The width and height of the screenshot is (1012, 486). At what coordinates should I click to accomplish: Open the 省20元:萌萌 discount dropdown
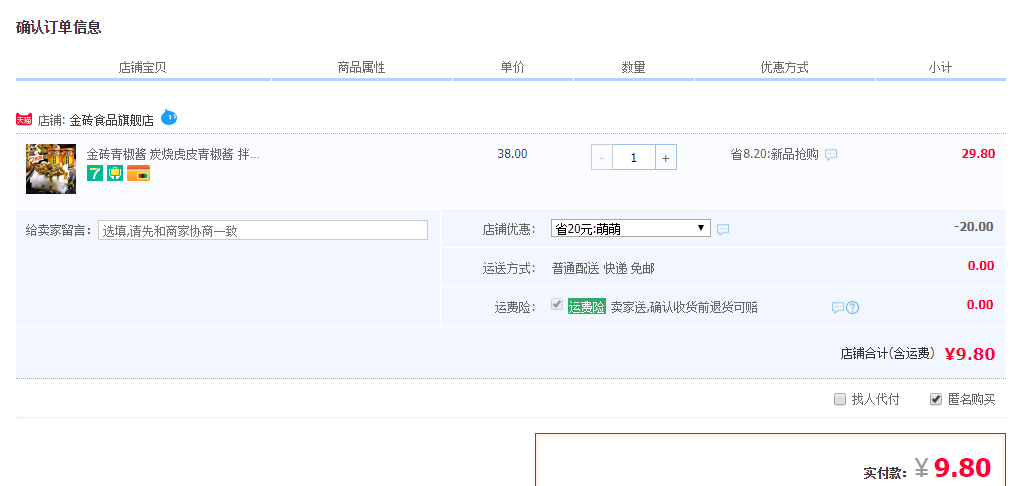pyautogui.click(x=631, y=228)
